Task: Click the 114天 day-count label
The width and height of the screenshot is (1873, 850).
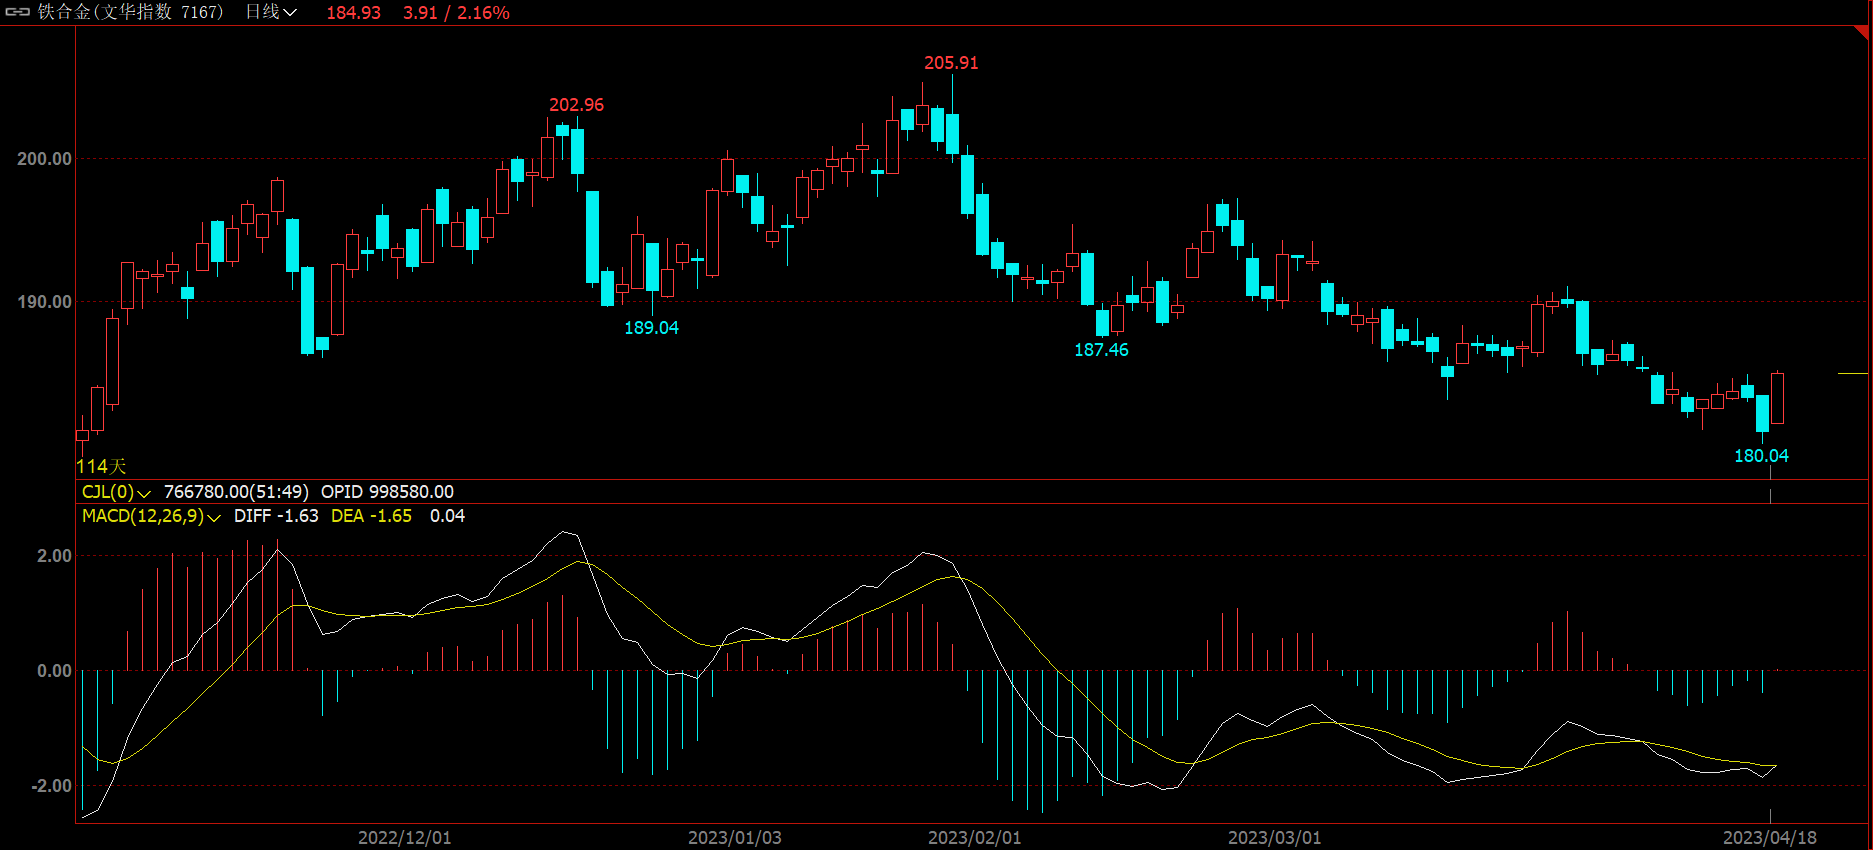Action: tap(101, 466)
